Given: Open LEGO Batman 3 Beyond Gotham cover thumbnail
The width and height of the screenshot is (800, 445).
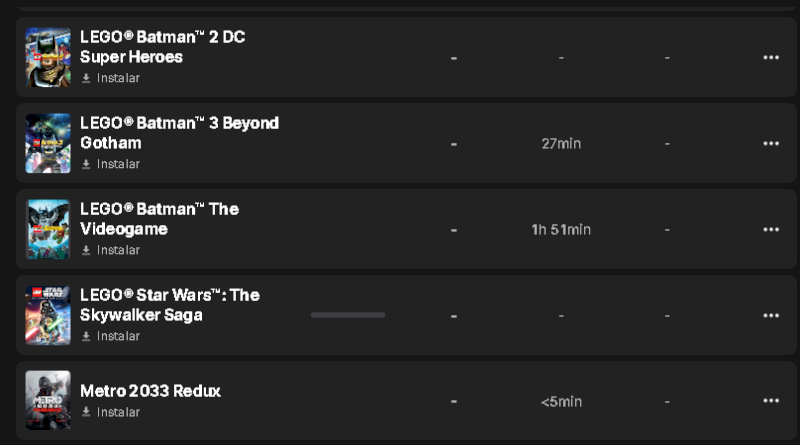Looking at the screenshot, I should click(48, 143).
